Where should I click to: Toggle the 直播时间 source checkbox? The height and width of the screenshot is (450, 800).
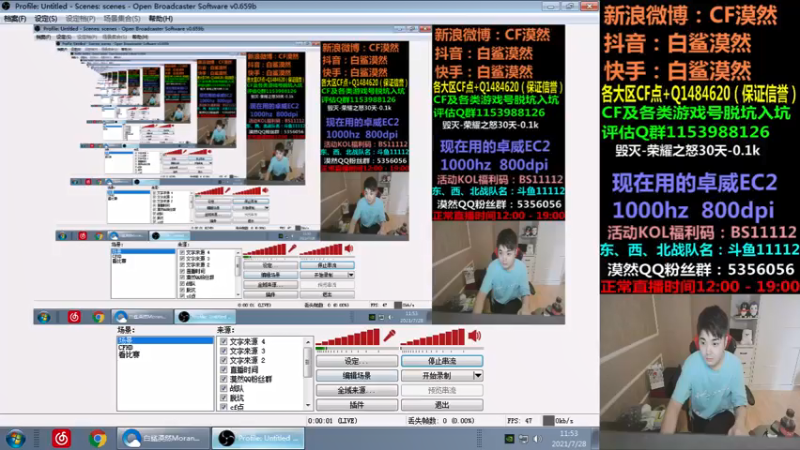[223, 369]
